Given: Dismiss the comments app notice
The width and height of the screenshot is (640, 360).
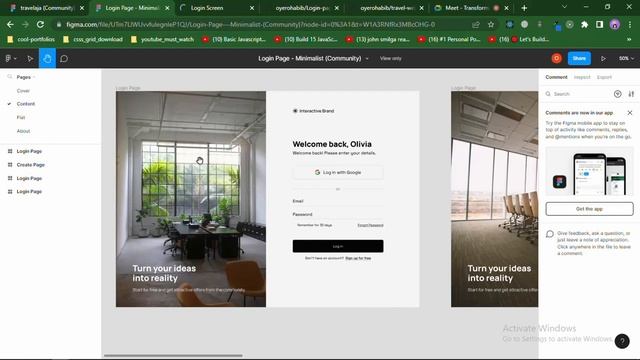Looking at the screenshot, I should click(630, 113).
